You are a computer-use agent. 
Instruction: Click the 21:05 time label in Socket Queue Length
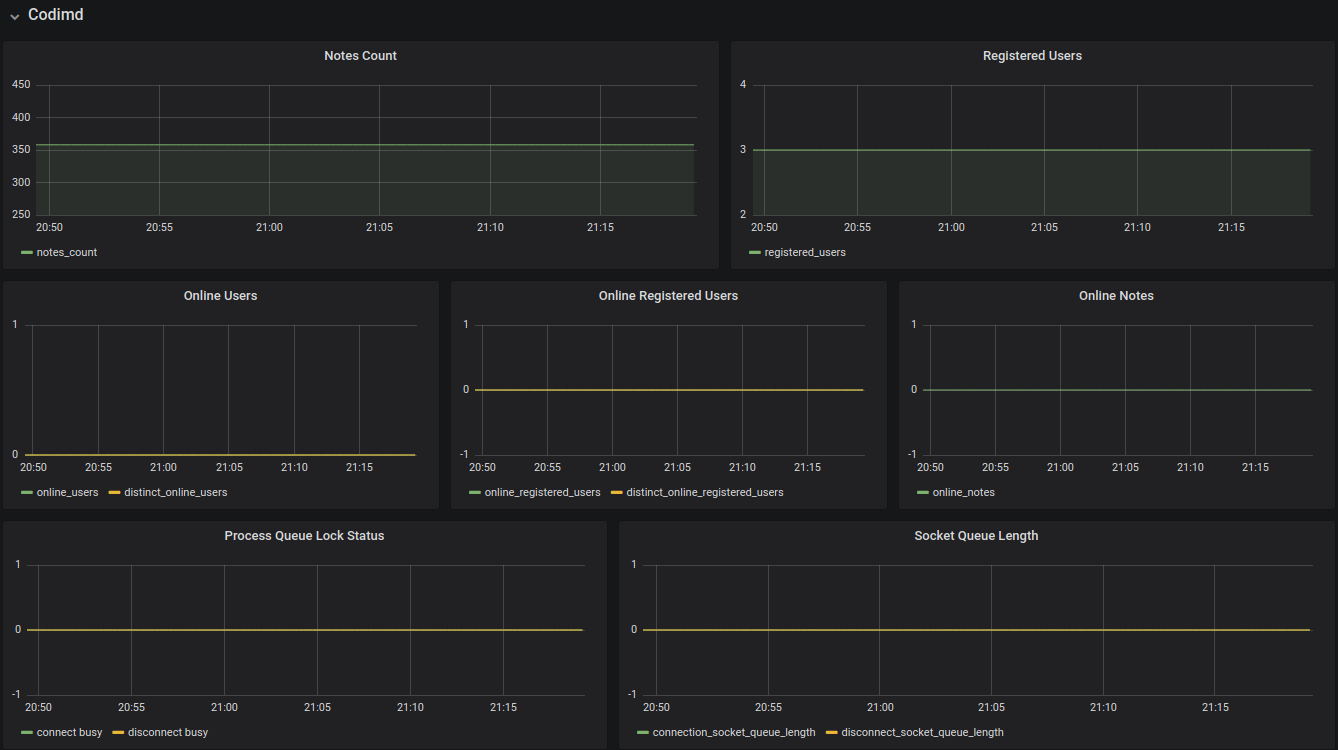pyautogui.click(x=991, y=708)
